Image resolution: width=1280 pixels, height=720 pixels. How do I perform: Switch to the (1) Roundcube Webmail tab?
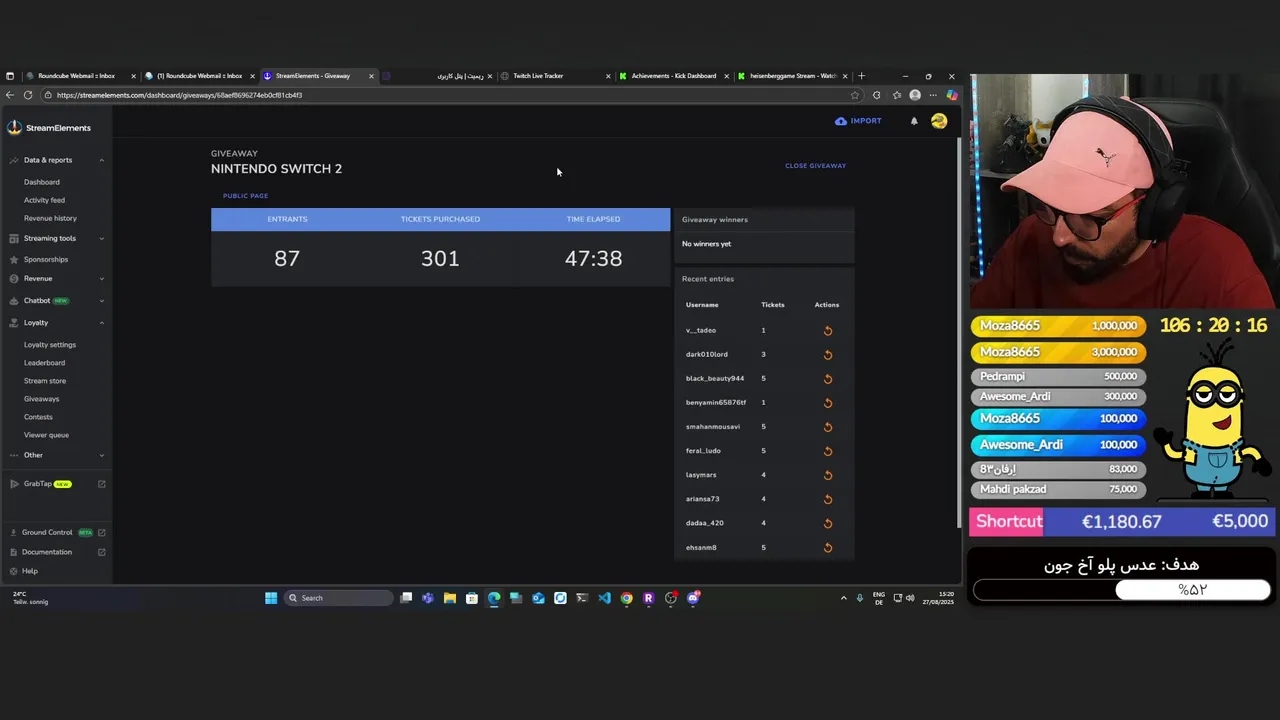point(199,76)
